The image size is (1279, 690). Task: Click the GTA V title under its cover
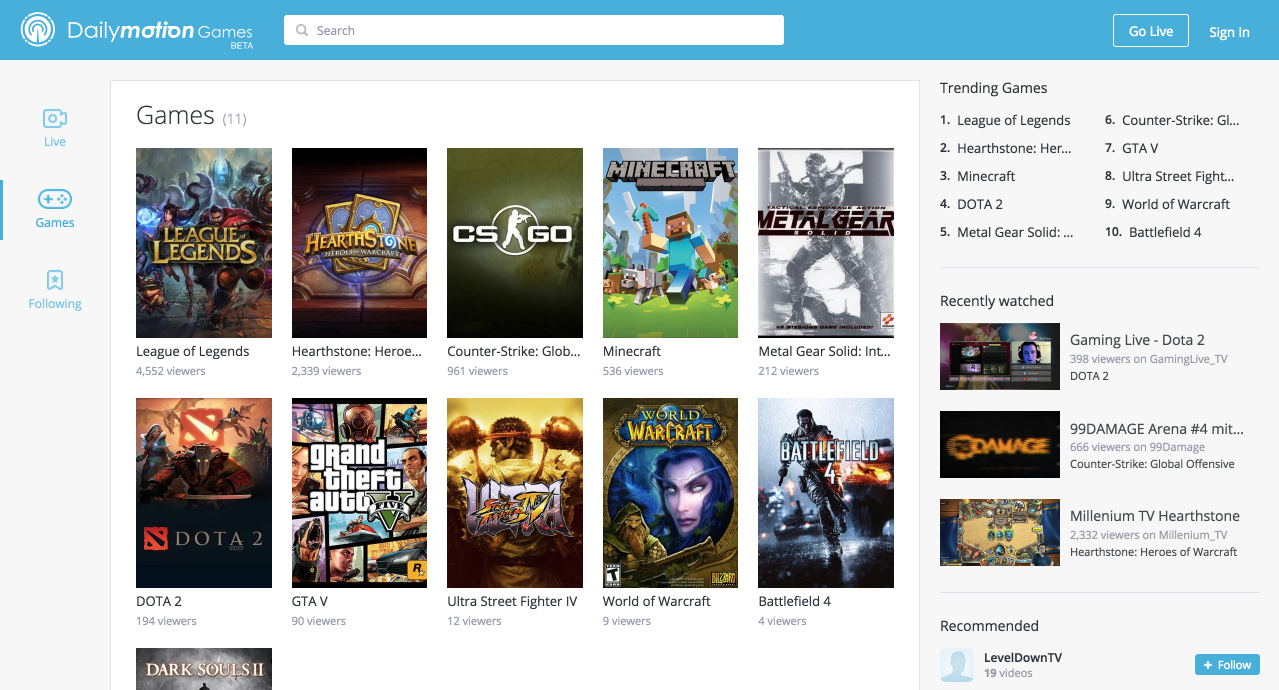[310, 601]
